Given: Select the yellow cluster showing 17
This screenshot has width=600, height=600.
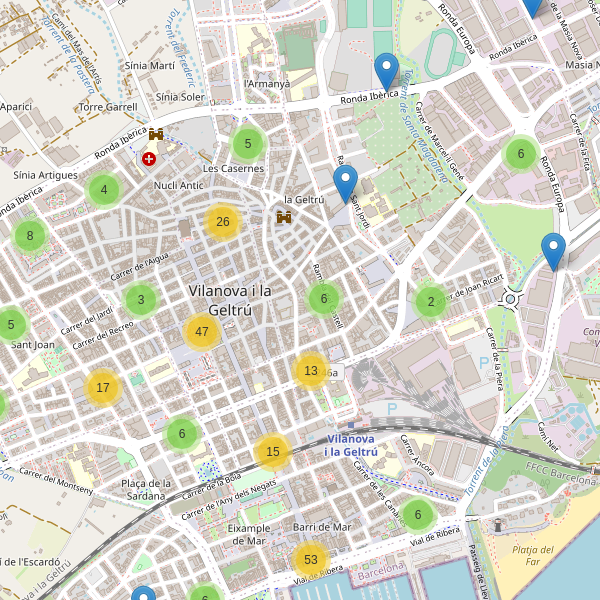Looking at the screenshot, I should click(x=103, y=388).
